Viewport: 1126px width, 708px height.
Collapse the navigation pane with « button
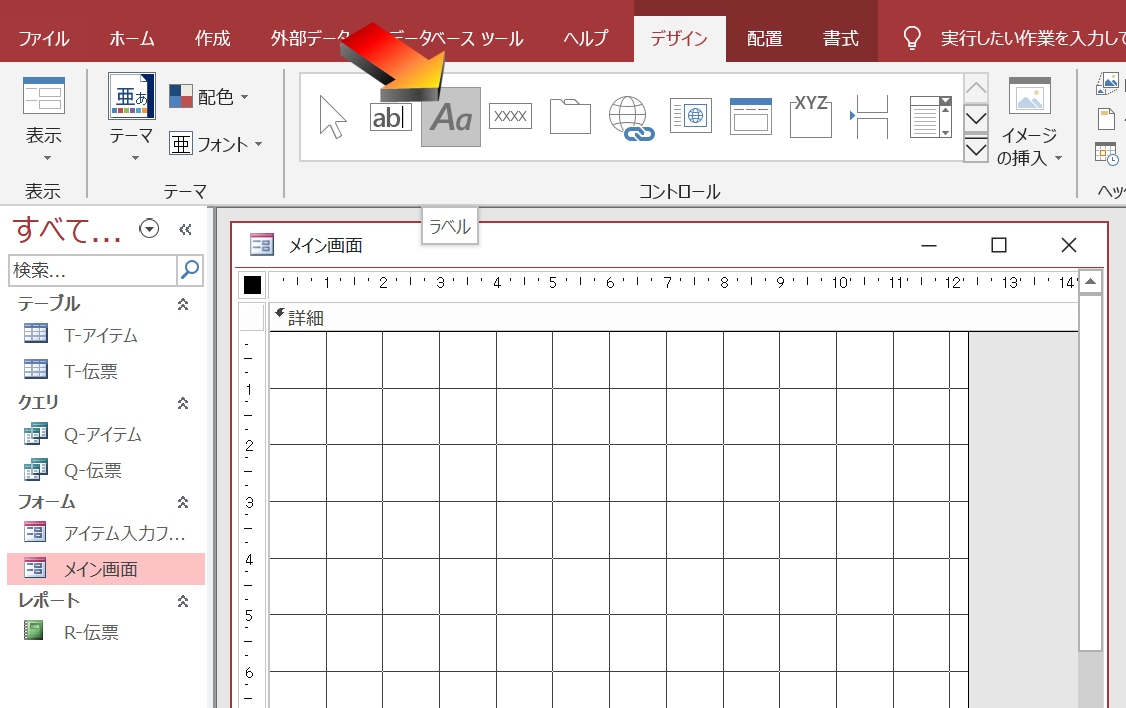pyautogui.click(x=185, y=229)
